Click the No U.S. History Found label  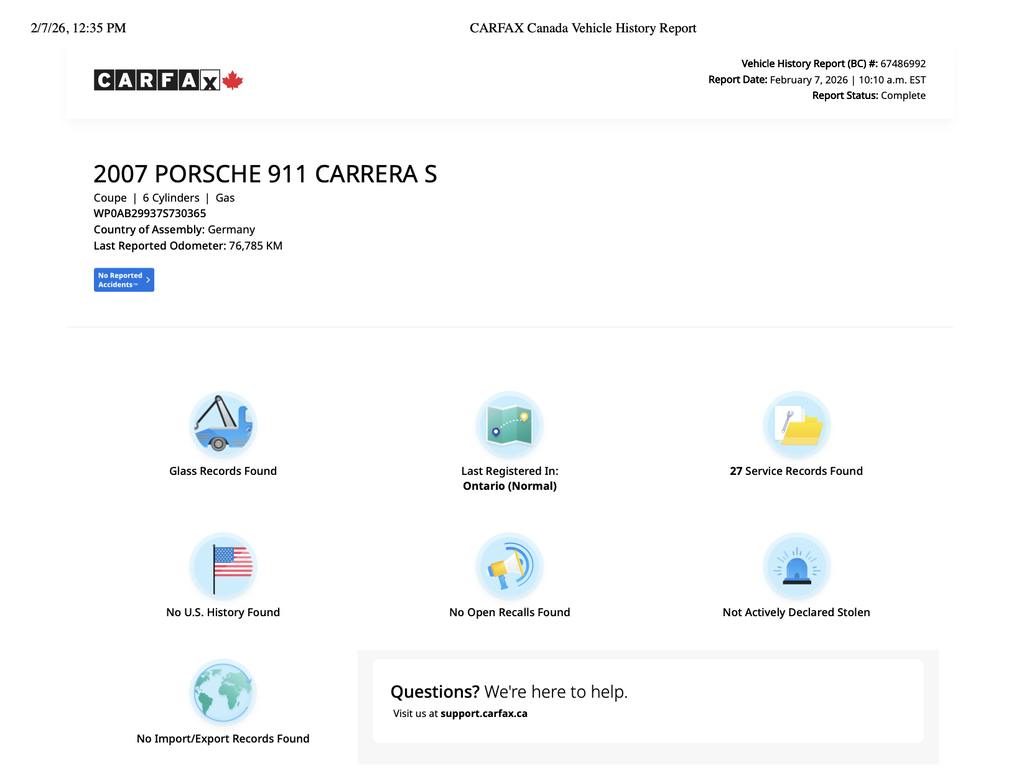click(x=223, y=612)
